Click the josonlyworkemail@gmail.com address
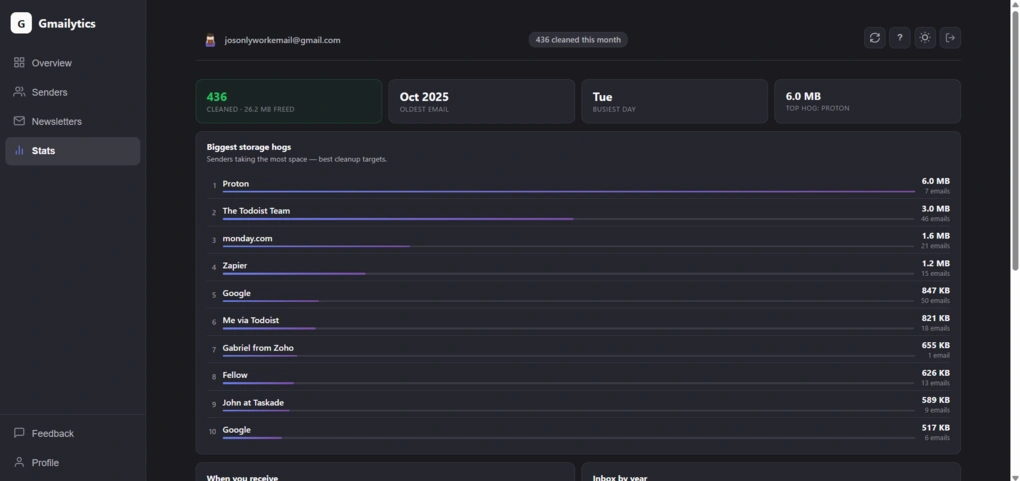The width and height of the screenshot is (1020, 481). pos(282,40)
